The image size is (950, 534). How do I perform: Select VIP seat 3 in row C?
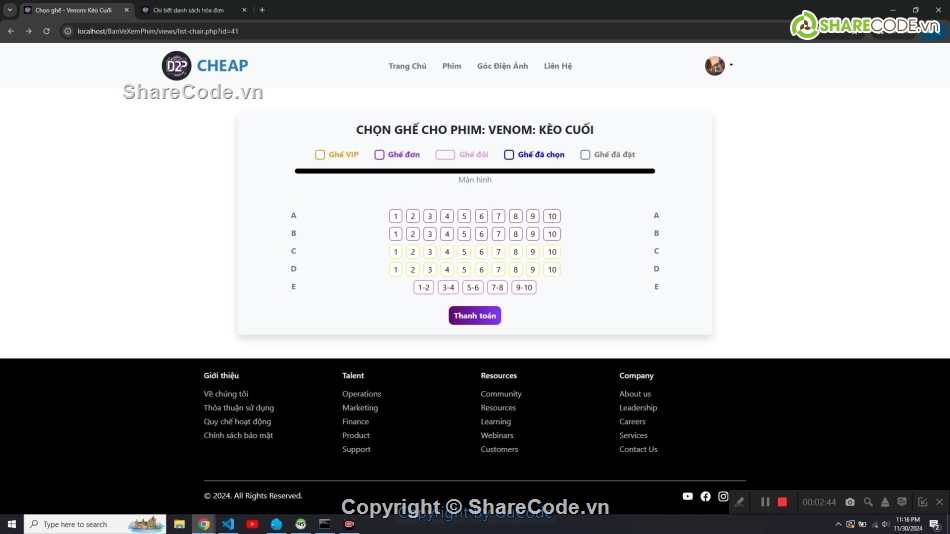430,252
